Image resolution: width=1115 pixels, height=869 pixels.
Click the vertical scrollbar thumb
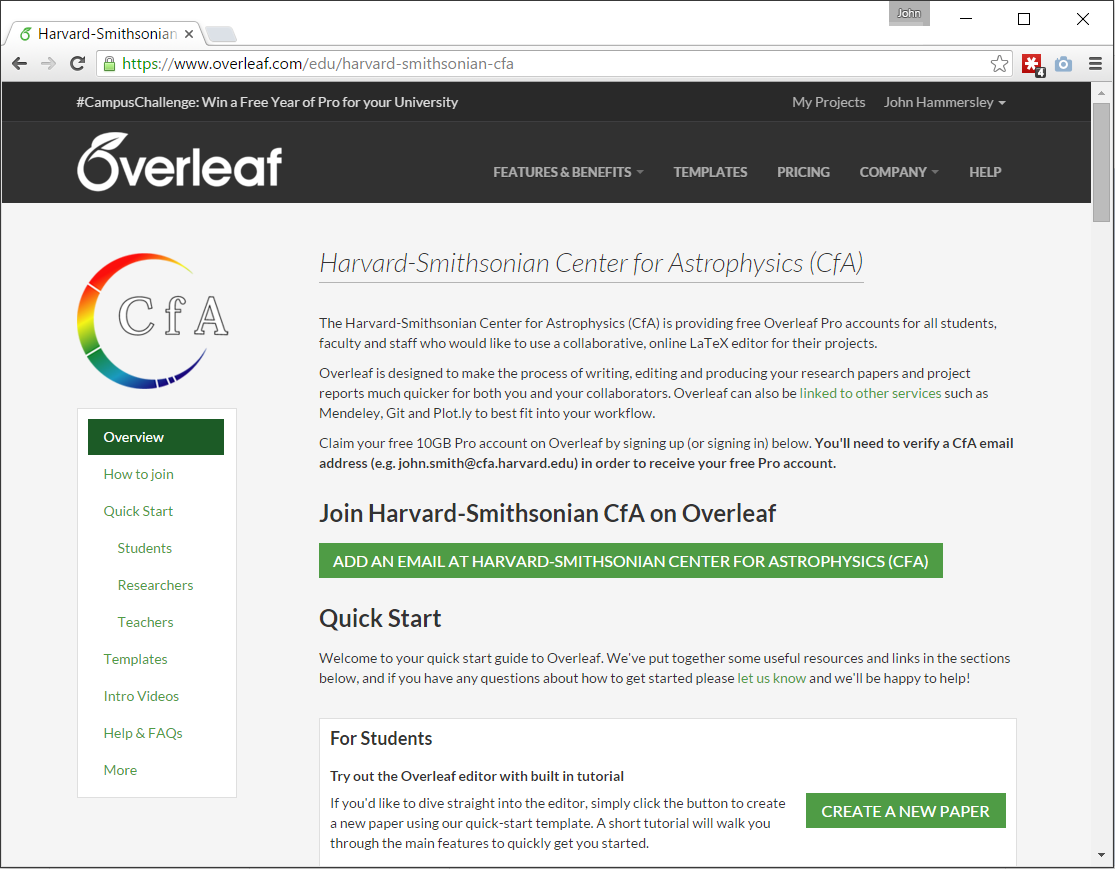click(x=1101, y=161)
